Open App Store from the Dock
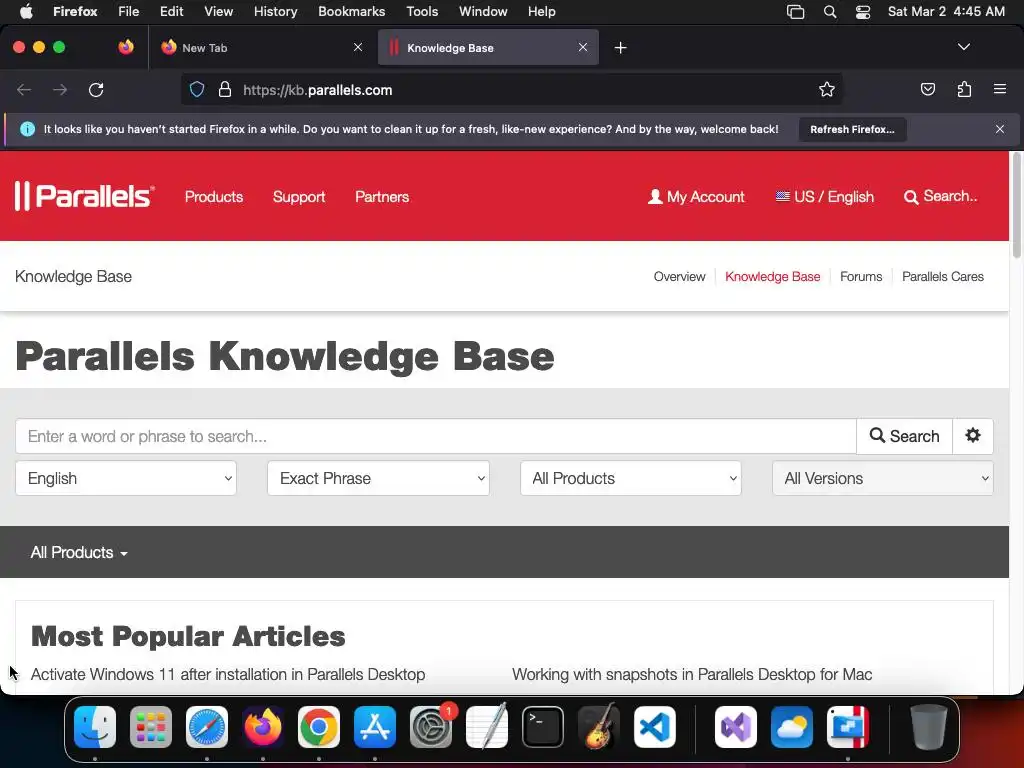Screen dimensions: 1024x768 [x=375, y=727]
